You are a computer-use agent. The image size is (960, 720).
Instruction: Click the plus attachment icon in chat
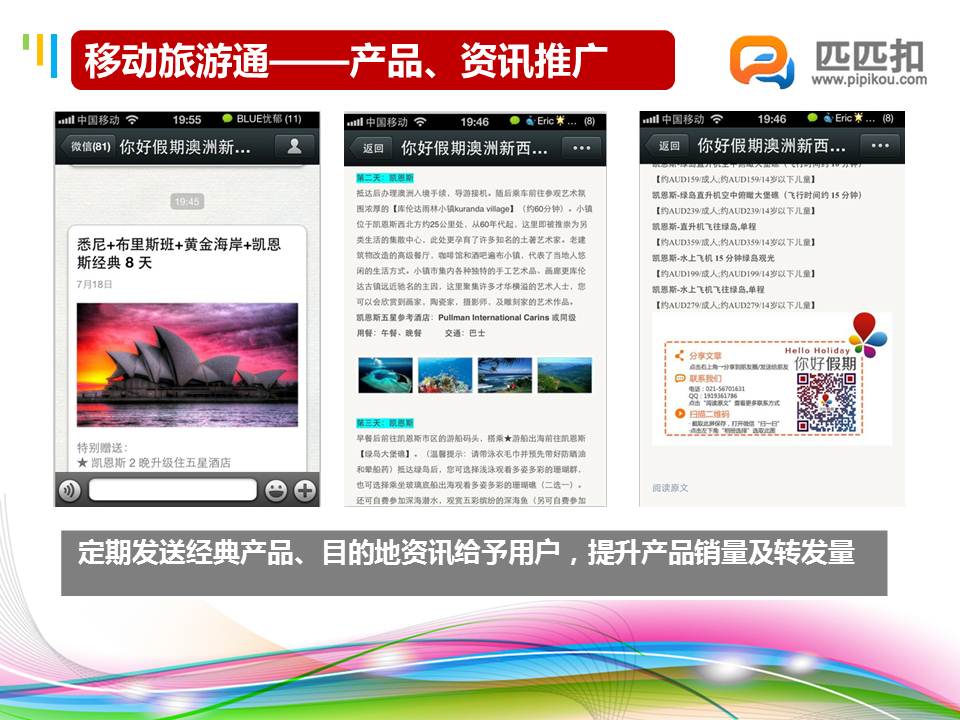(305, 490)
